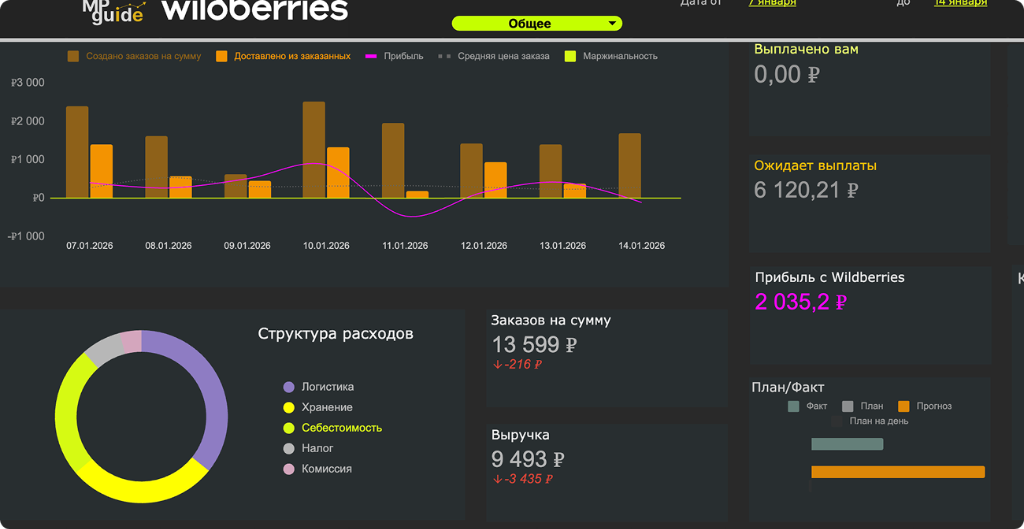This screenshot has height=529, width=1024.
Task: Click the lime Себестоимость legend dot
Action: 289,428
